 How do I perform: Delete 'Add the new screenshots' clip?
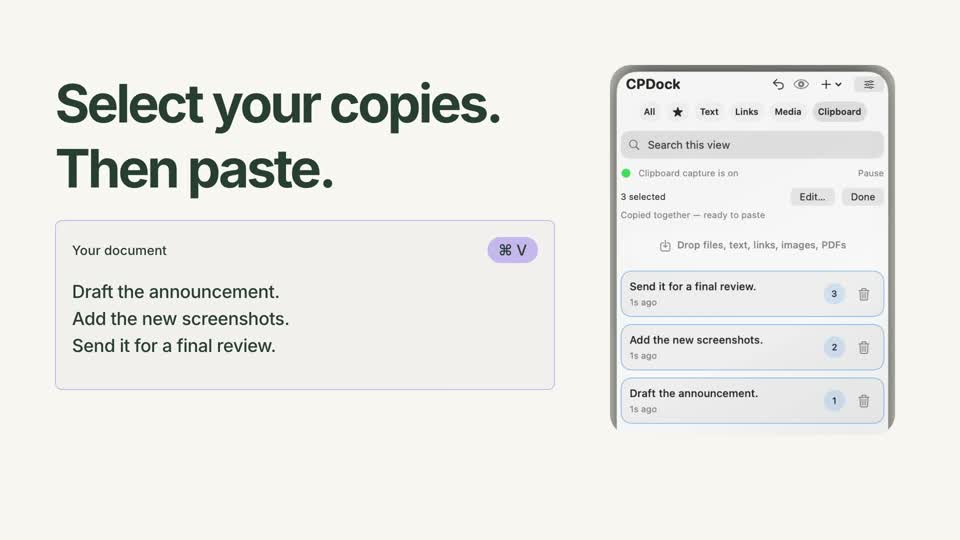tap(863, 348)
